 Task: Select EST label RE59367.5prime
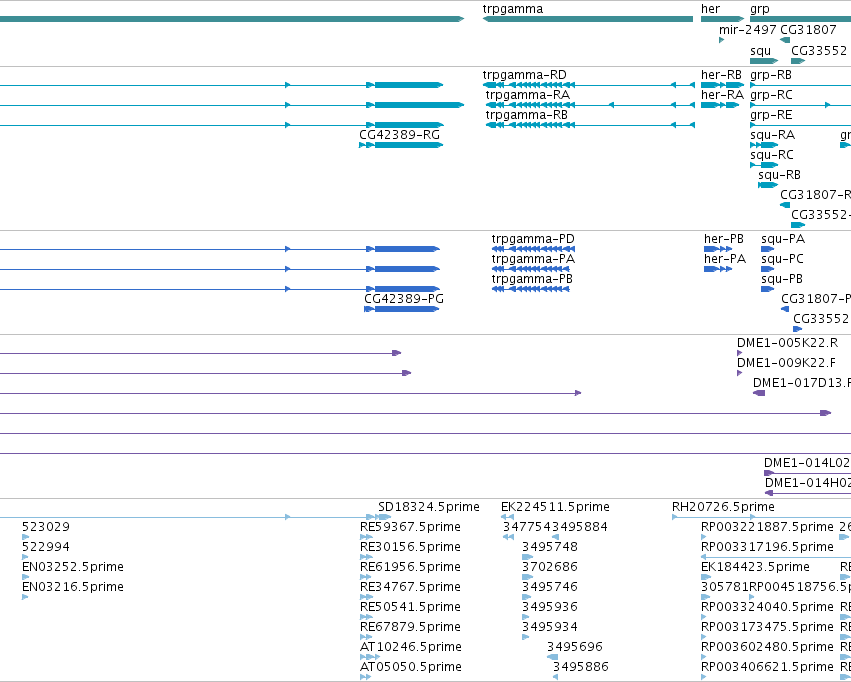410,527
